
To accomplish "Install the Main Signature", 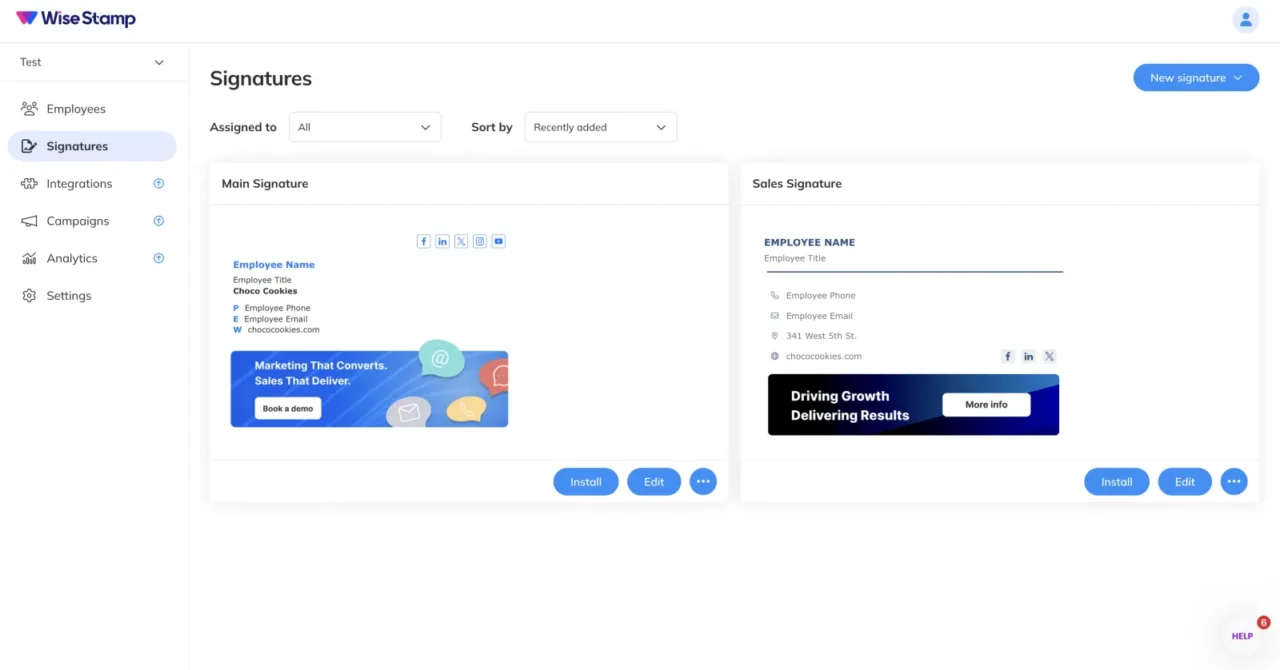I will (x=586, y=482).
